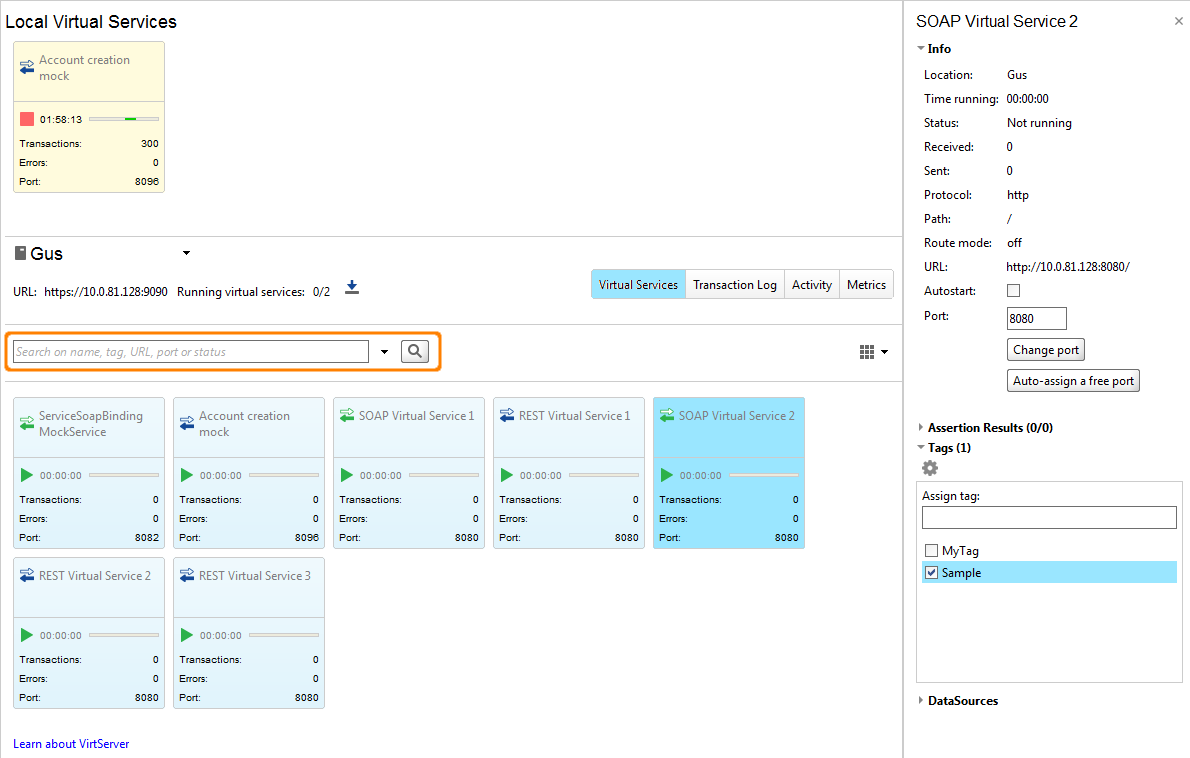Click the search magnifier icon
The height and width of the screenshot is (758, 1190).
[x=415, y=351]
